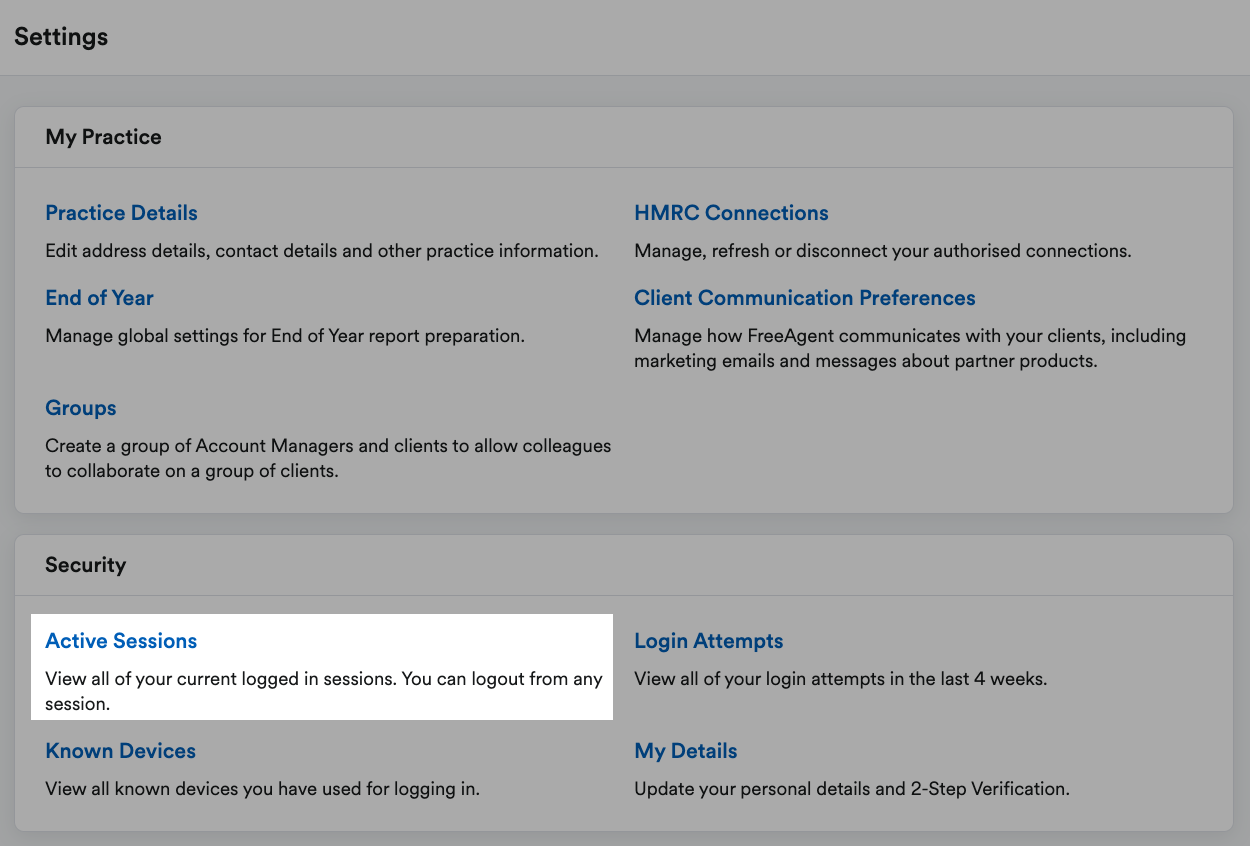1250x846 pixels.
Task: View Login Attempts history
Action: point(708,641)
